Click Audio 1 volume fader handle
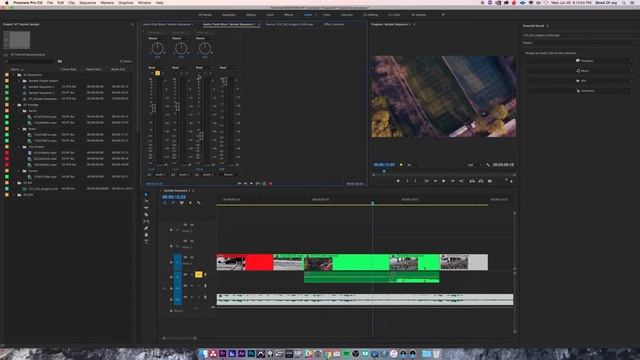This screenshot has height=360, width=640. click(154, 108)
